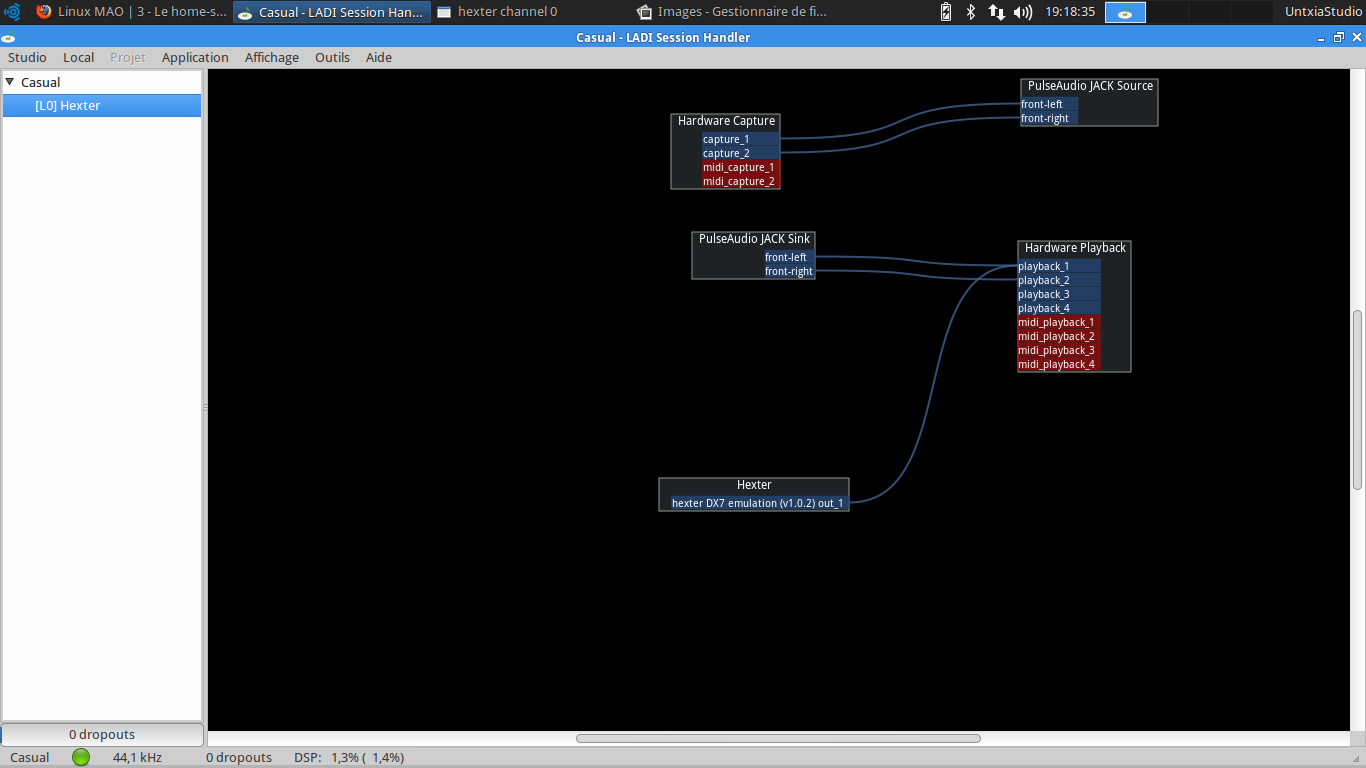The height and width of the screenshot is (768, 1366).
Task: Select the capture_2 port
Action: (740, 153)
